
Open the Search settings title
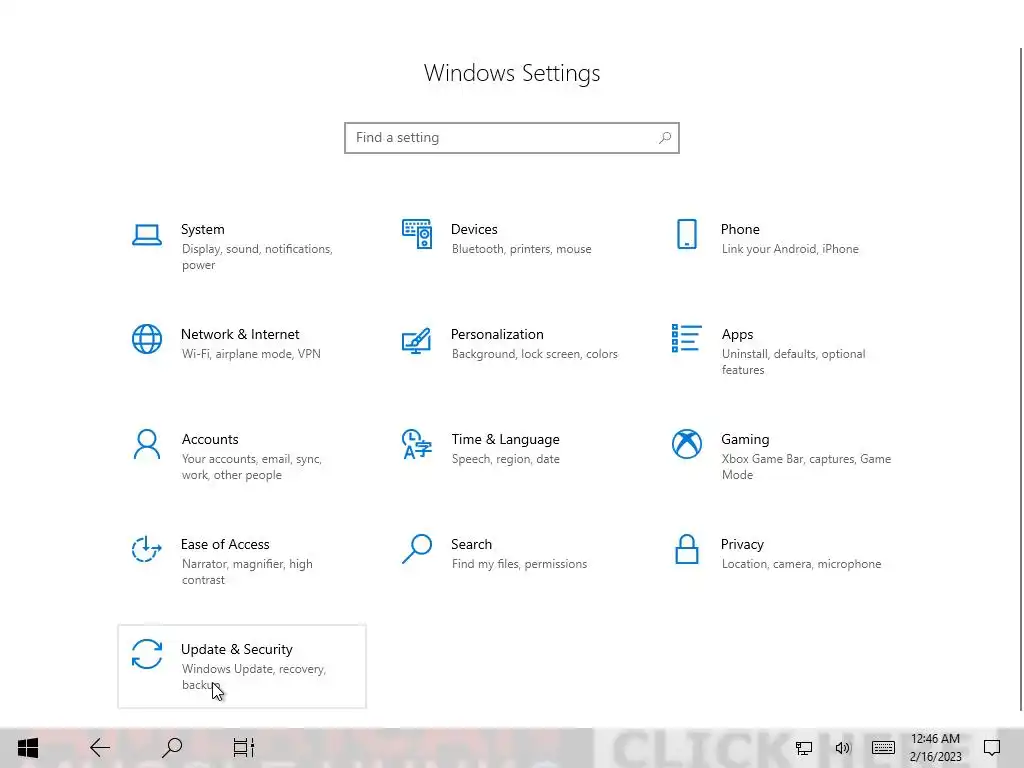click(x=471, y=545)
